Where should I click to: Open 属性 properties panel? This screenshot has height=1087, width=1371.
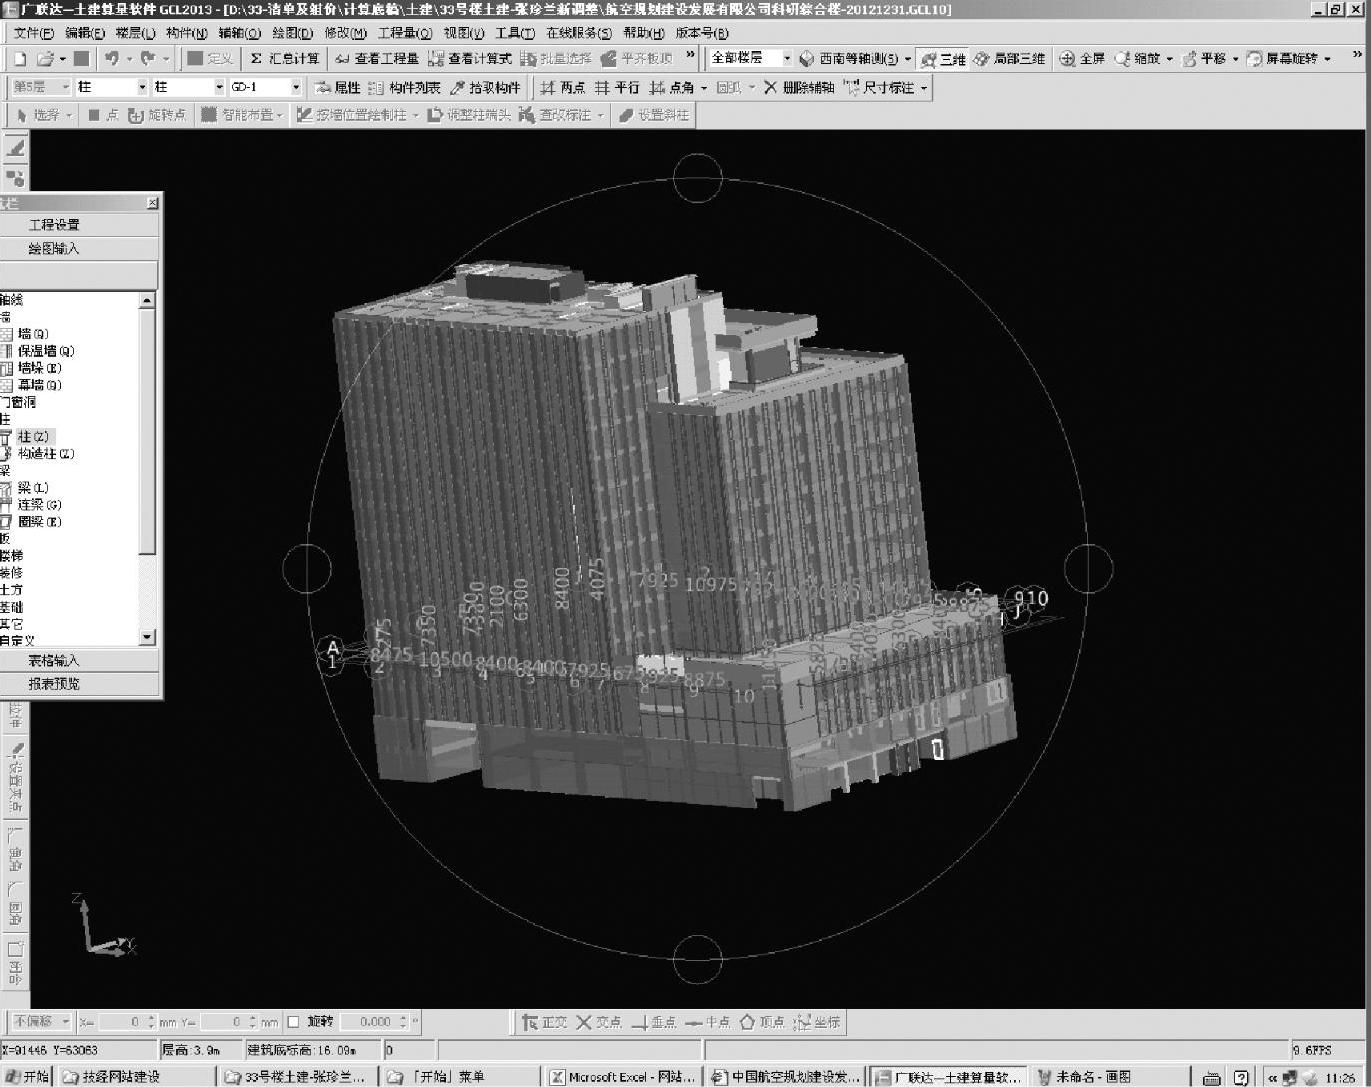(337, 88)
